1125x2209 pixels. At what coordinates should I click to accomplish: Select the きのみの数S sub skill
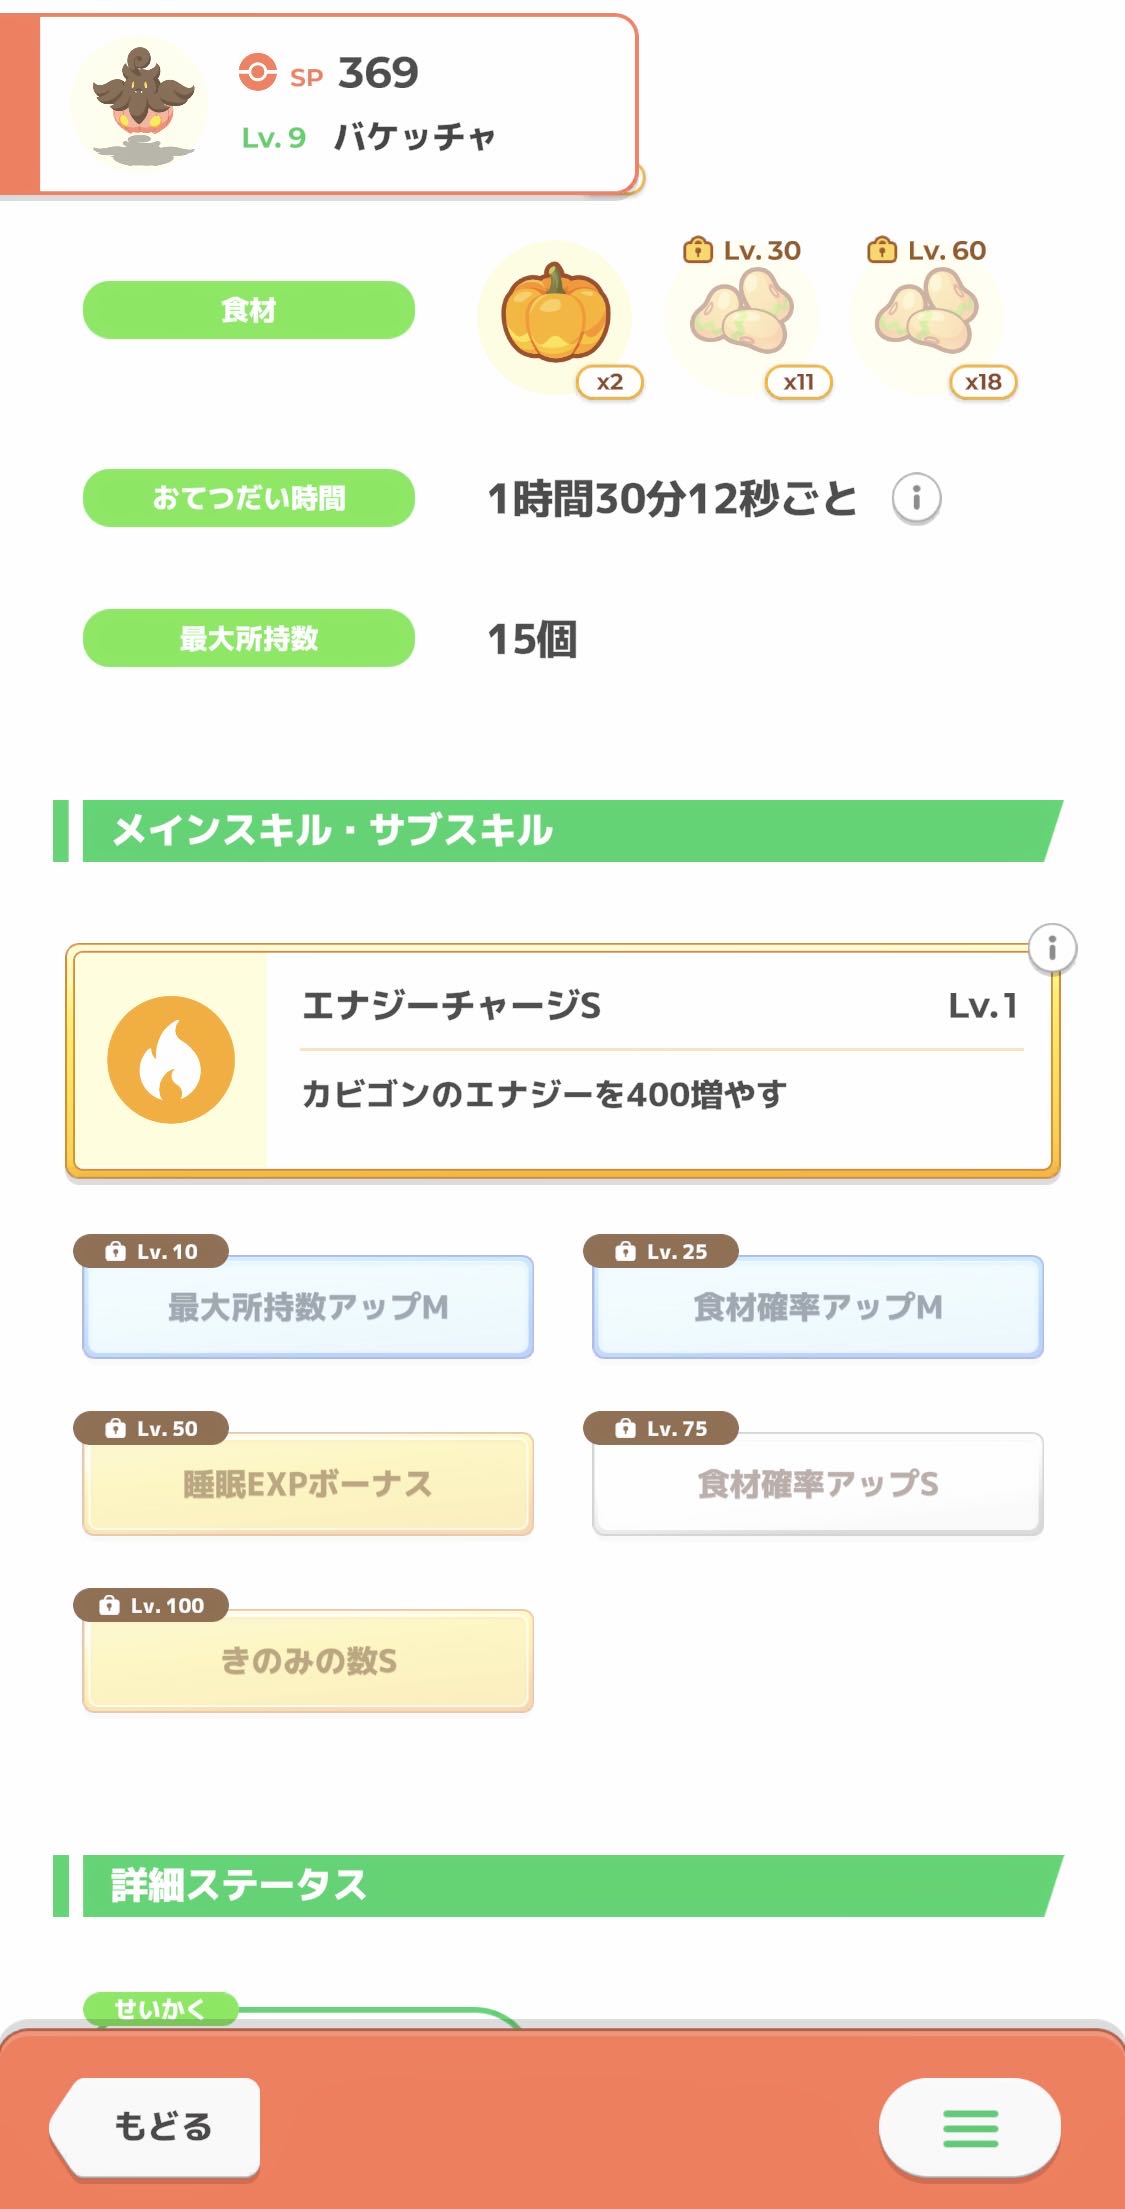[308, 1661]
